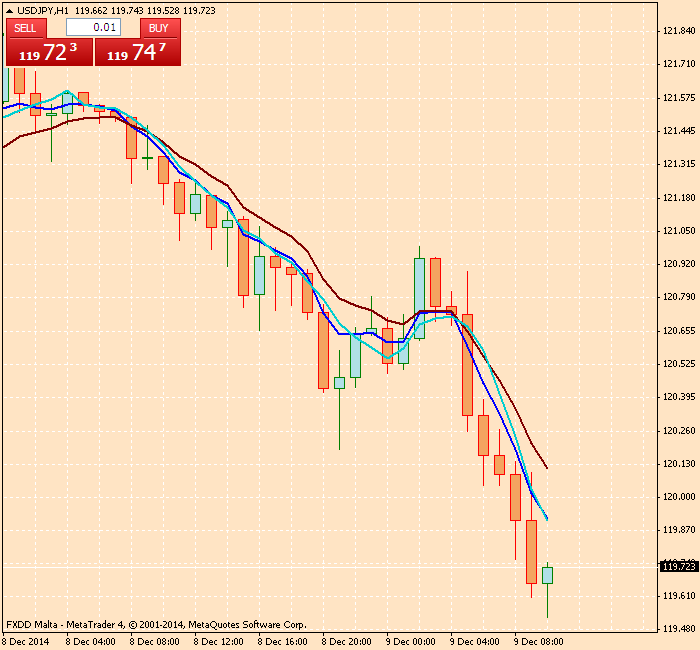Click the 9 Dec 08:00 time label
Viewport: 700px width, 650px height.
coord(538,641)
